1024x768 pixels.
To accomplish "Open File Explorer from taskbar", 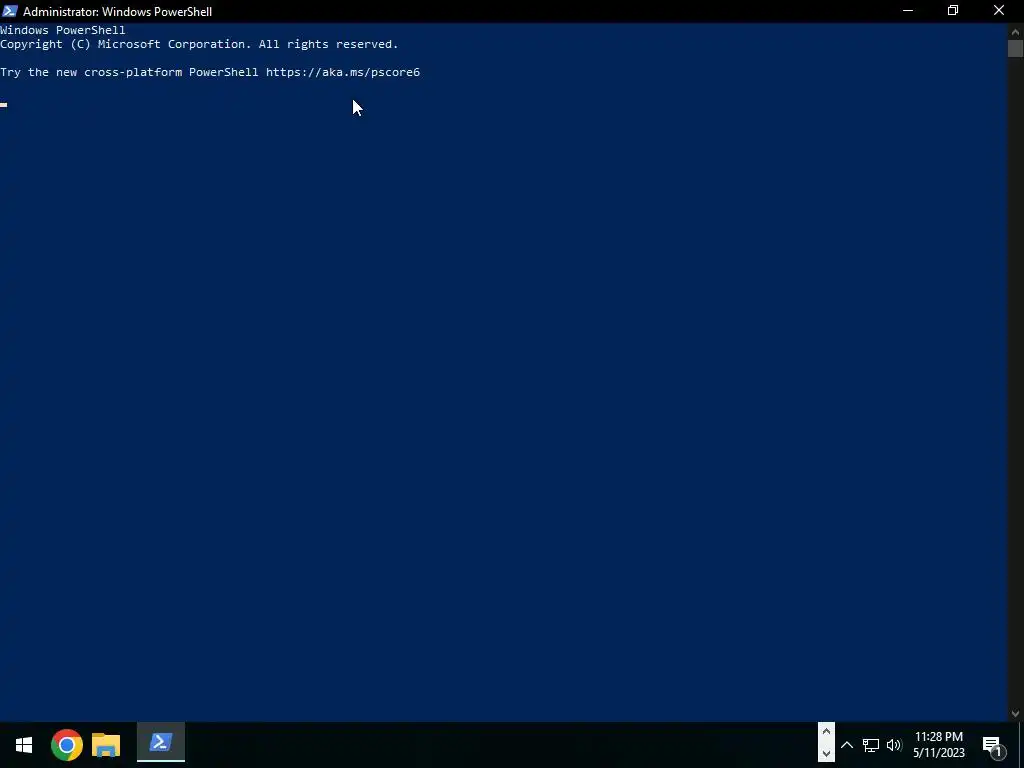I will click(x=106, y=745).
